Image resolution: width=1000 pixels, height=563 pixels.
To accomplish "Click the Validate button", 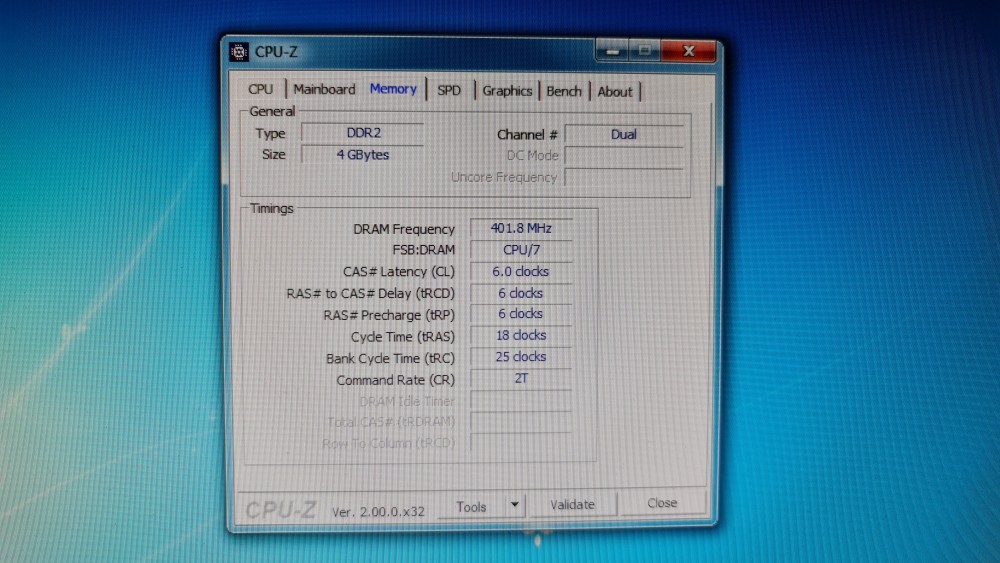I will (573, 504).
